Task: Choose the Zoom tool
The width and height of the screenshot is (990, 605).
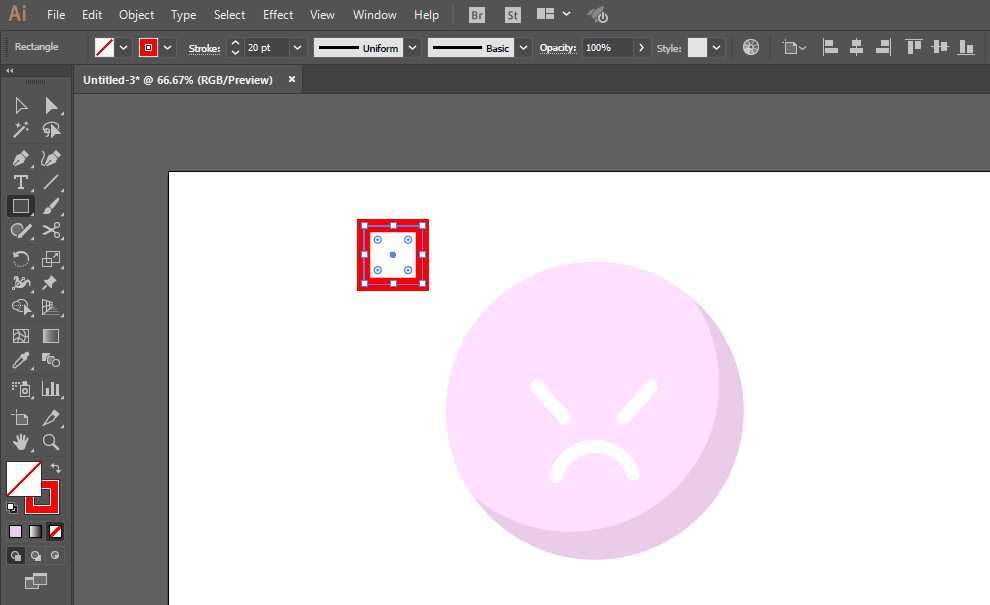Action: pos(51,442)
